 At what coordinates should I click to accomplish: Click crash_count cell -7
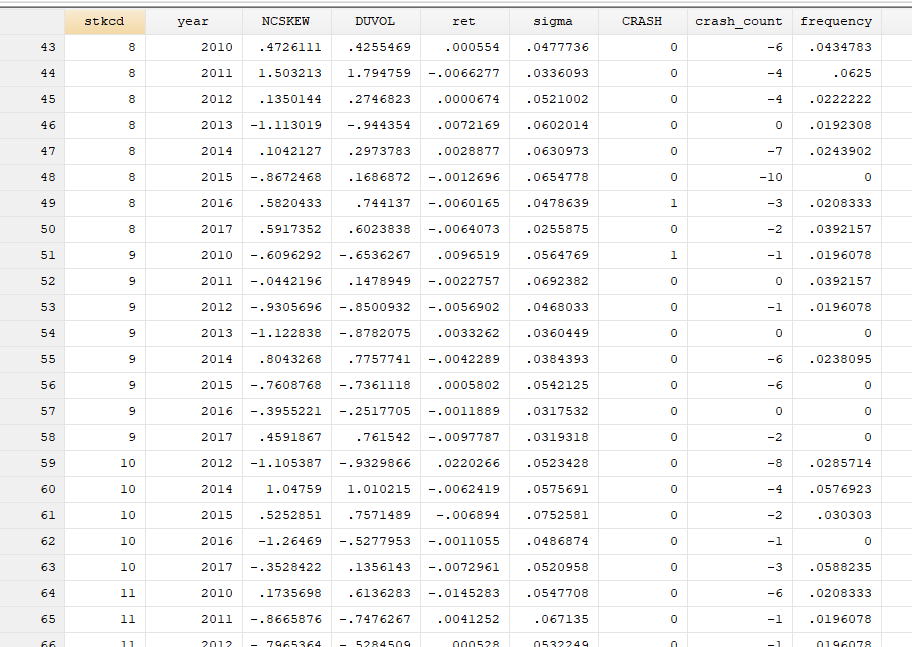739,151
